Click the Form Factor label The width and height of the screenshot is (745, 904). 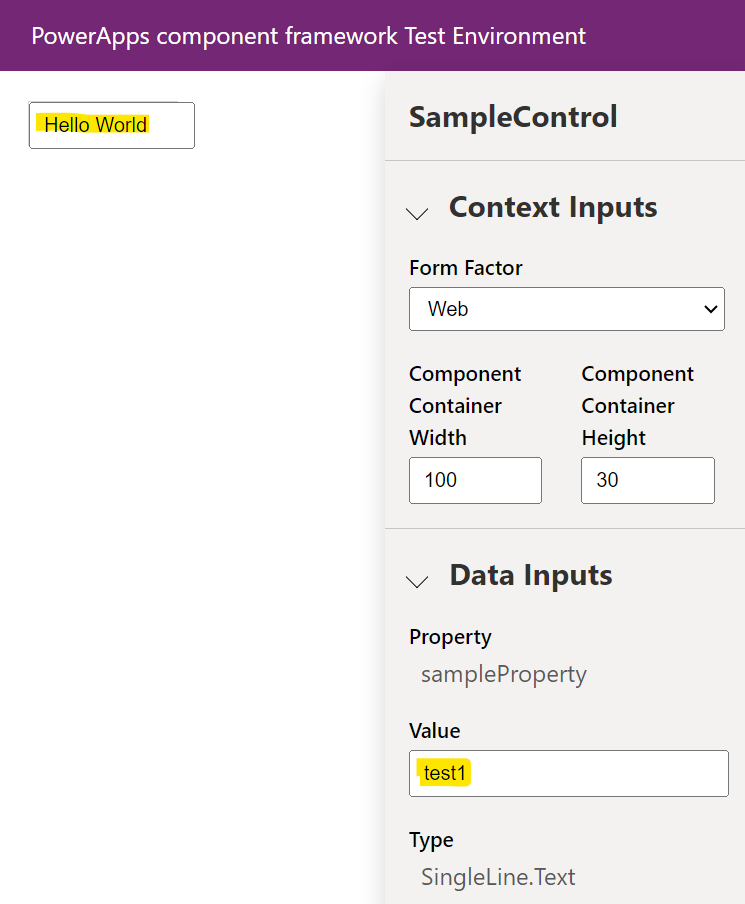pos(465,268)
